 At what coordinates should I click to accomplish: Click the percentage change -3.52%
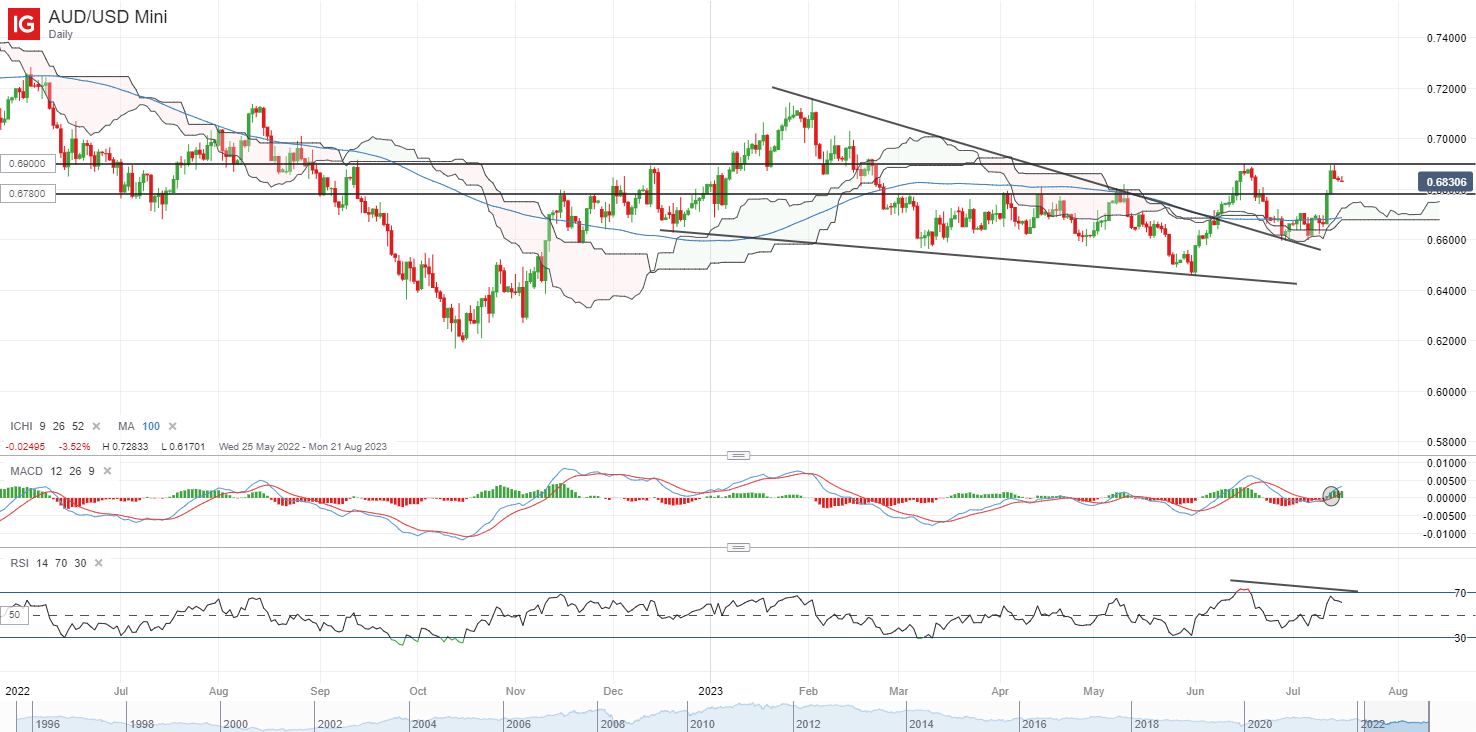(76, 446)
